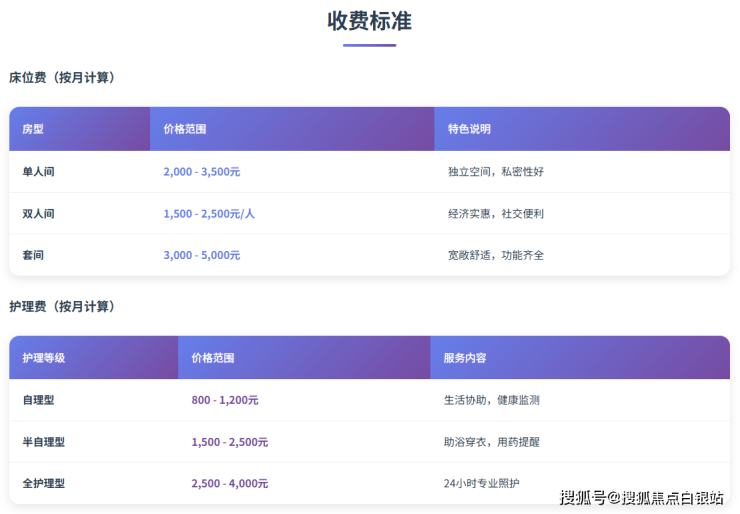
Task: Click the 护理费（按月计算） section heading
Action: 62,307
